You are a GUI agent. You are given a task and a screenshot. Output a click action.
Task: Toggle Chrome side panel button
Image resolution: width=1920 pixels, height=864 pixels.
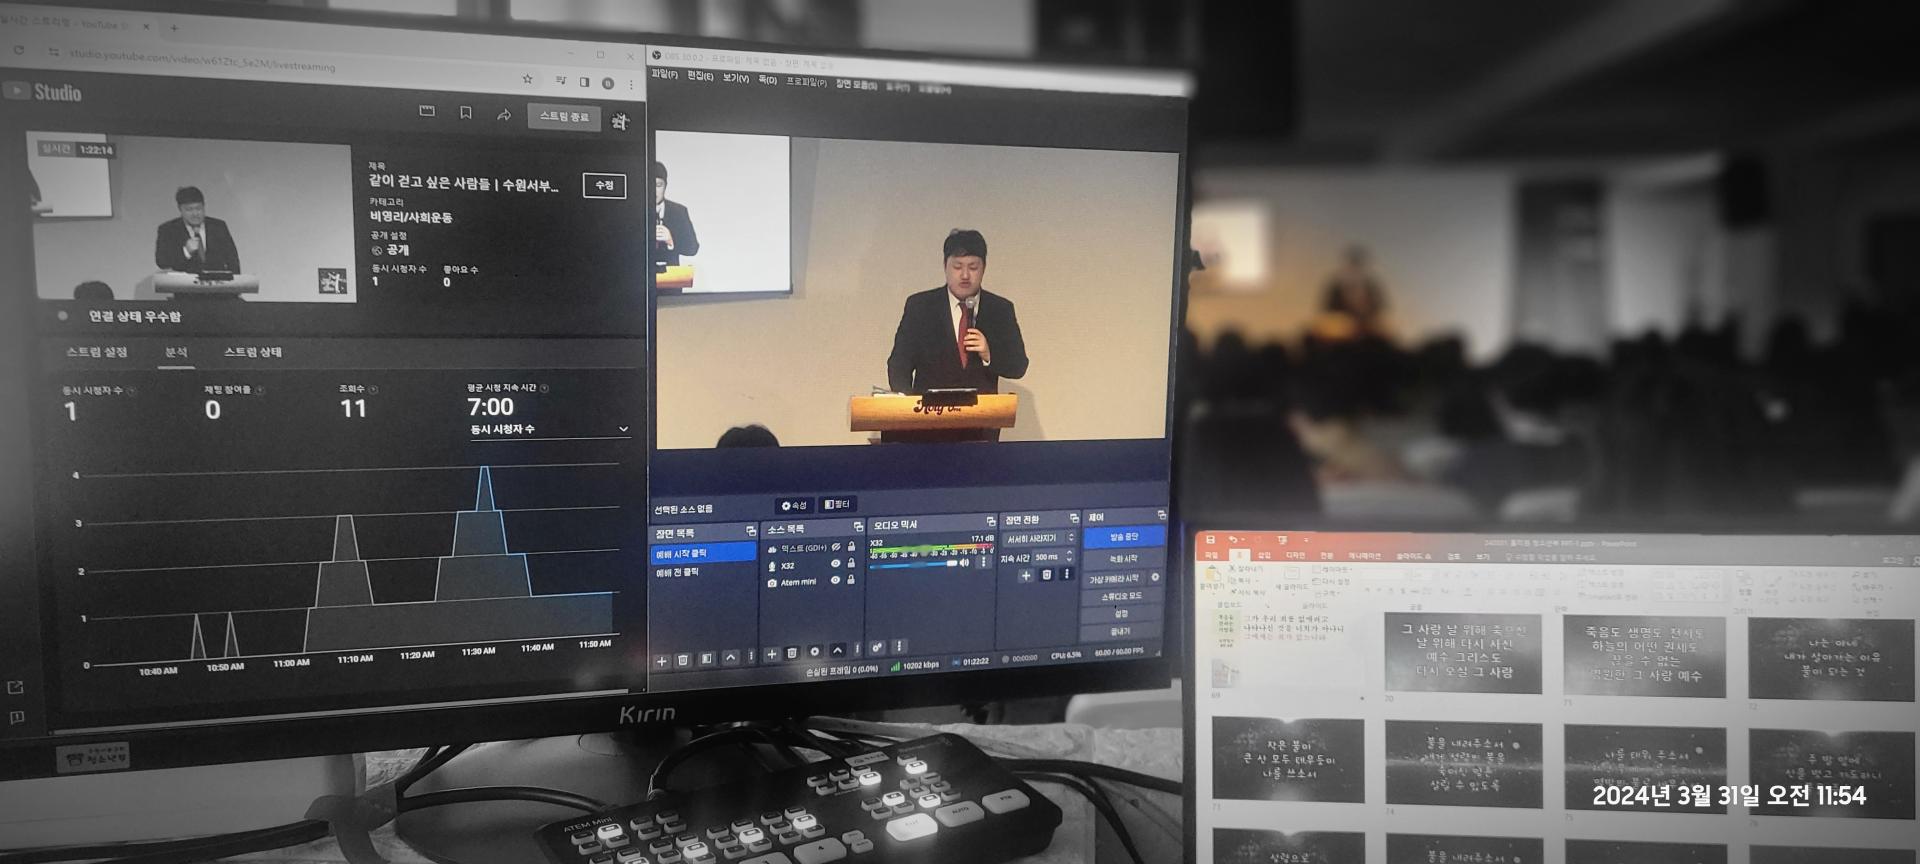pos(584,82)
